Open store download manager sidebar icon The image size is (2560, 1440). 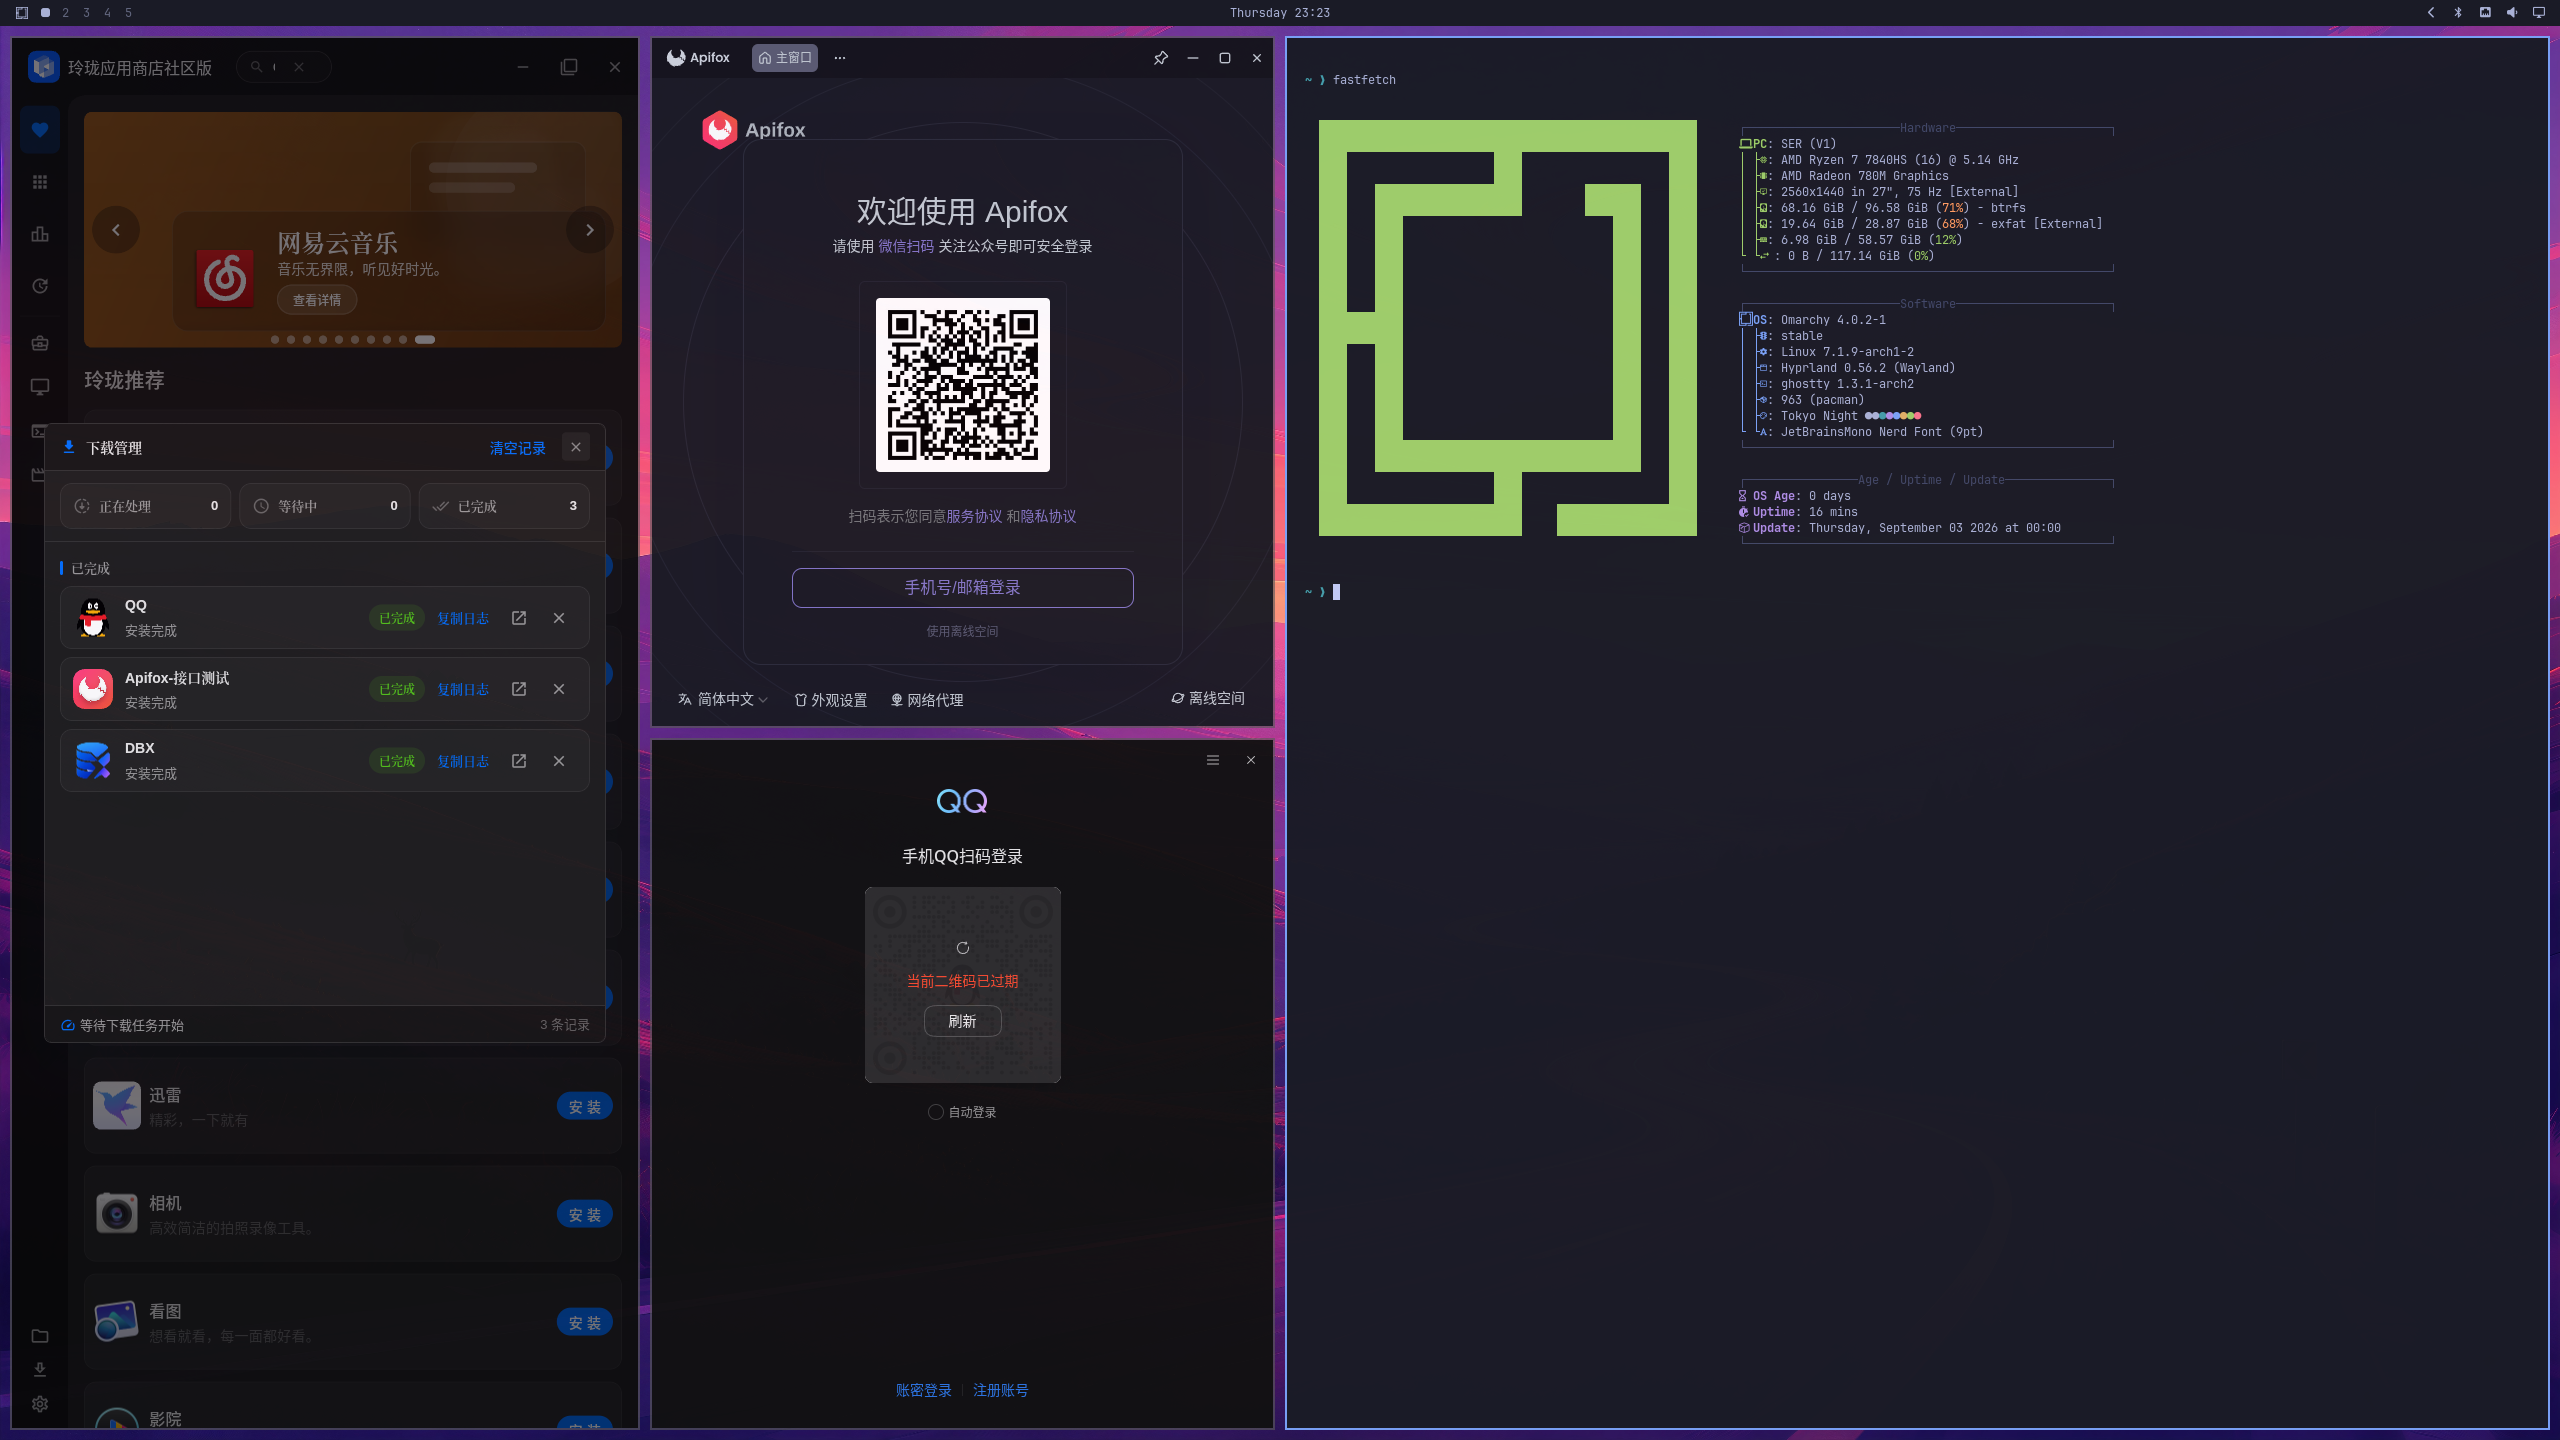(x=40, y=1370)
